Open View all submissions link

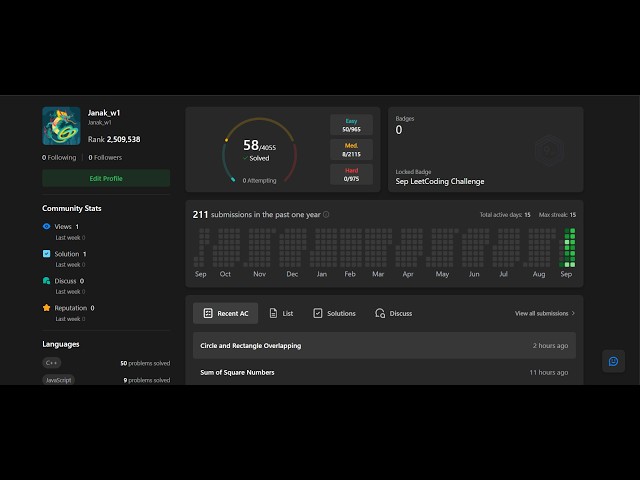(x=545, y=313)
